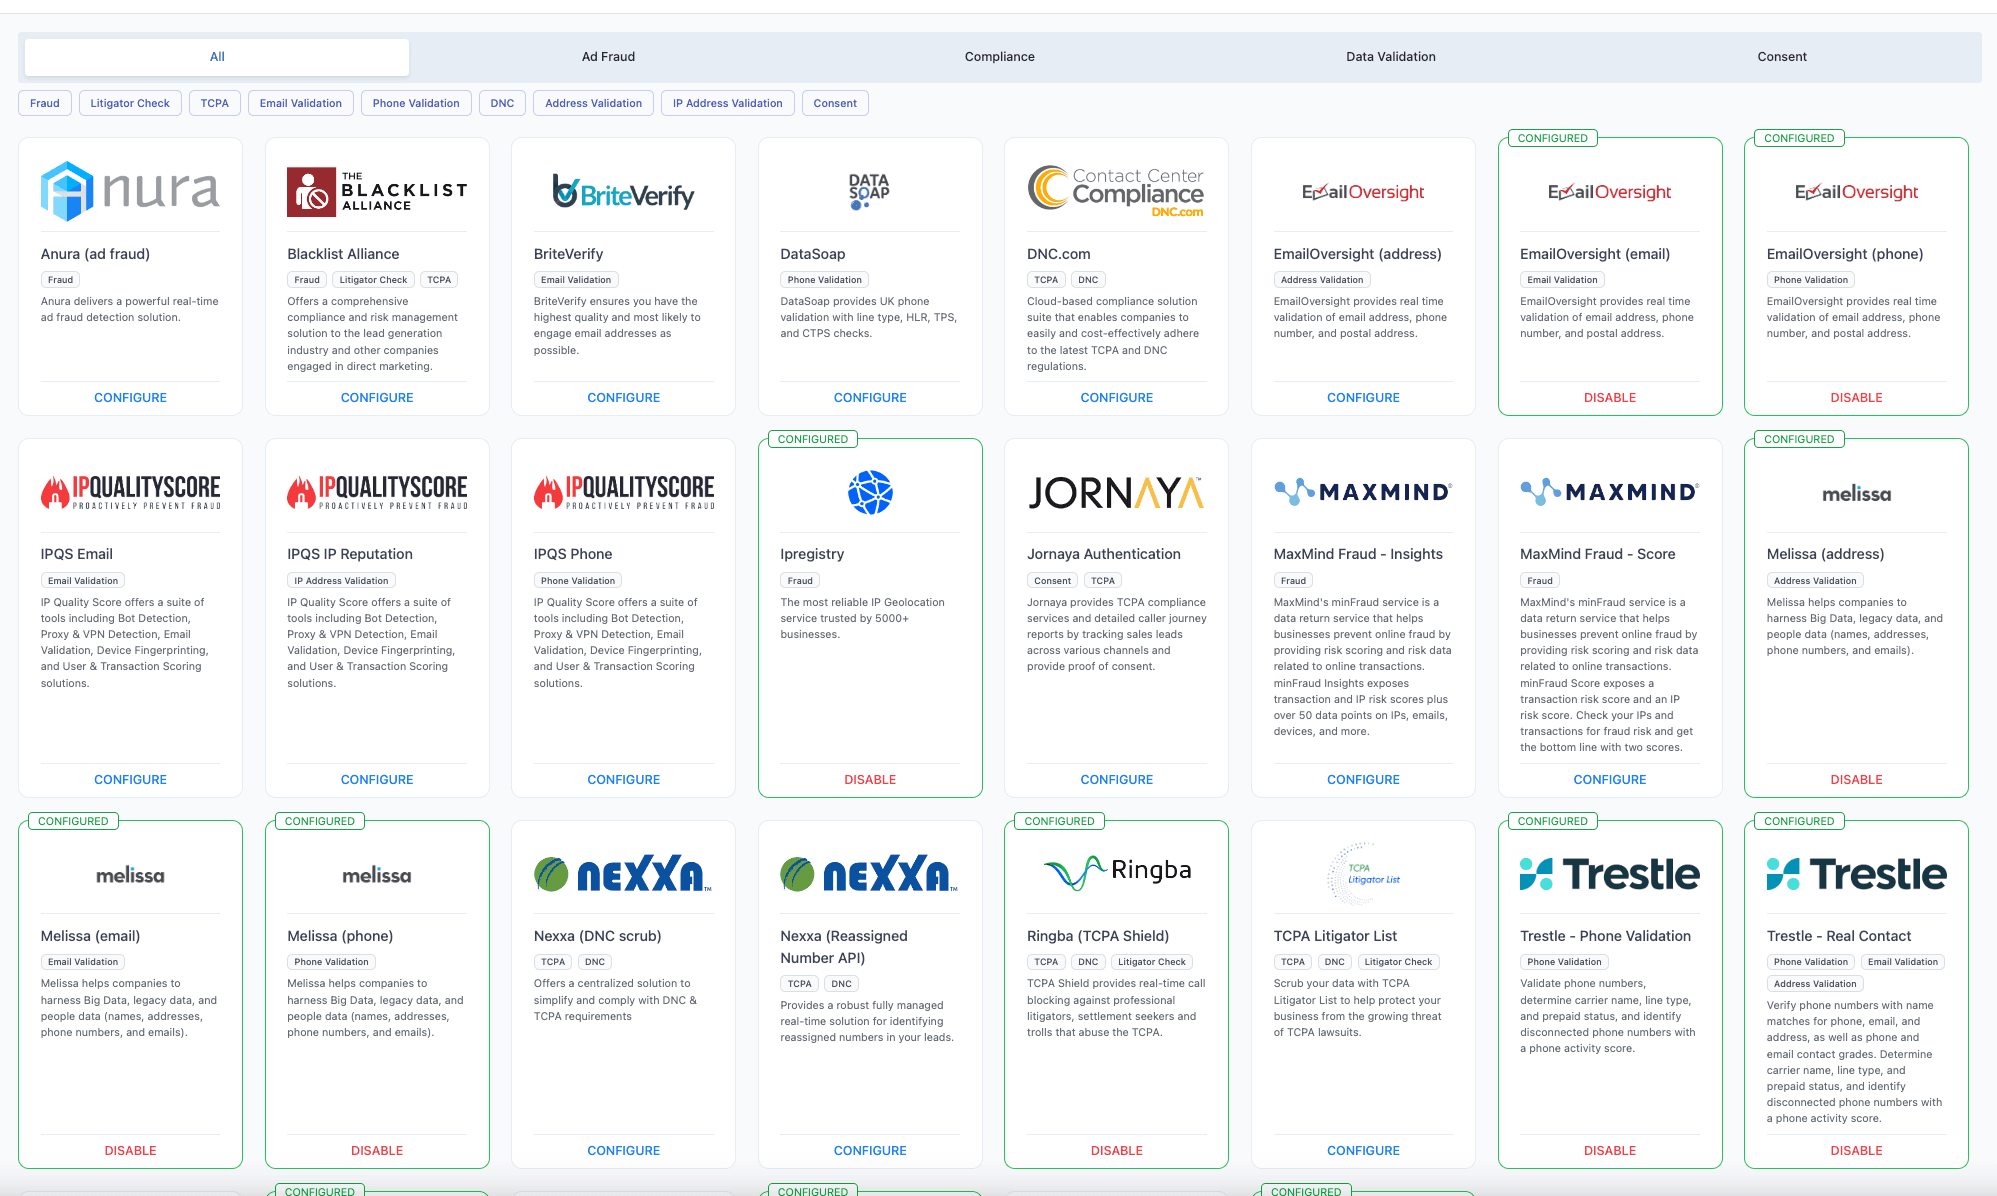Filter by Litigator Check chip in the filter bar
The width and height of the screenshot is (1997, 1196).
[130, 103]
